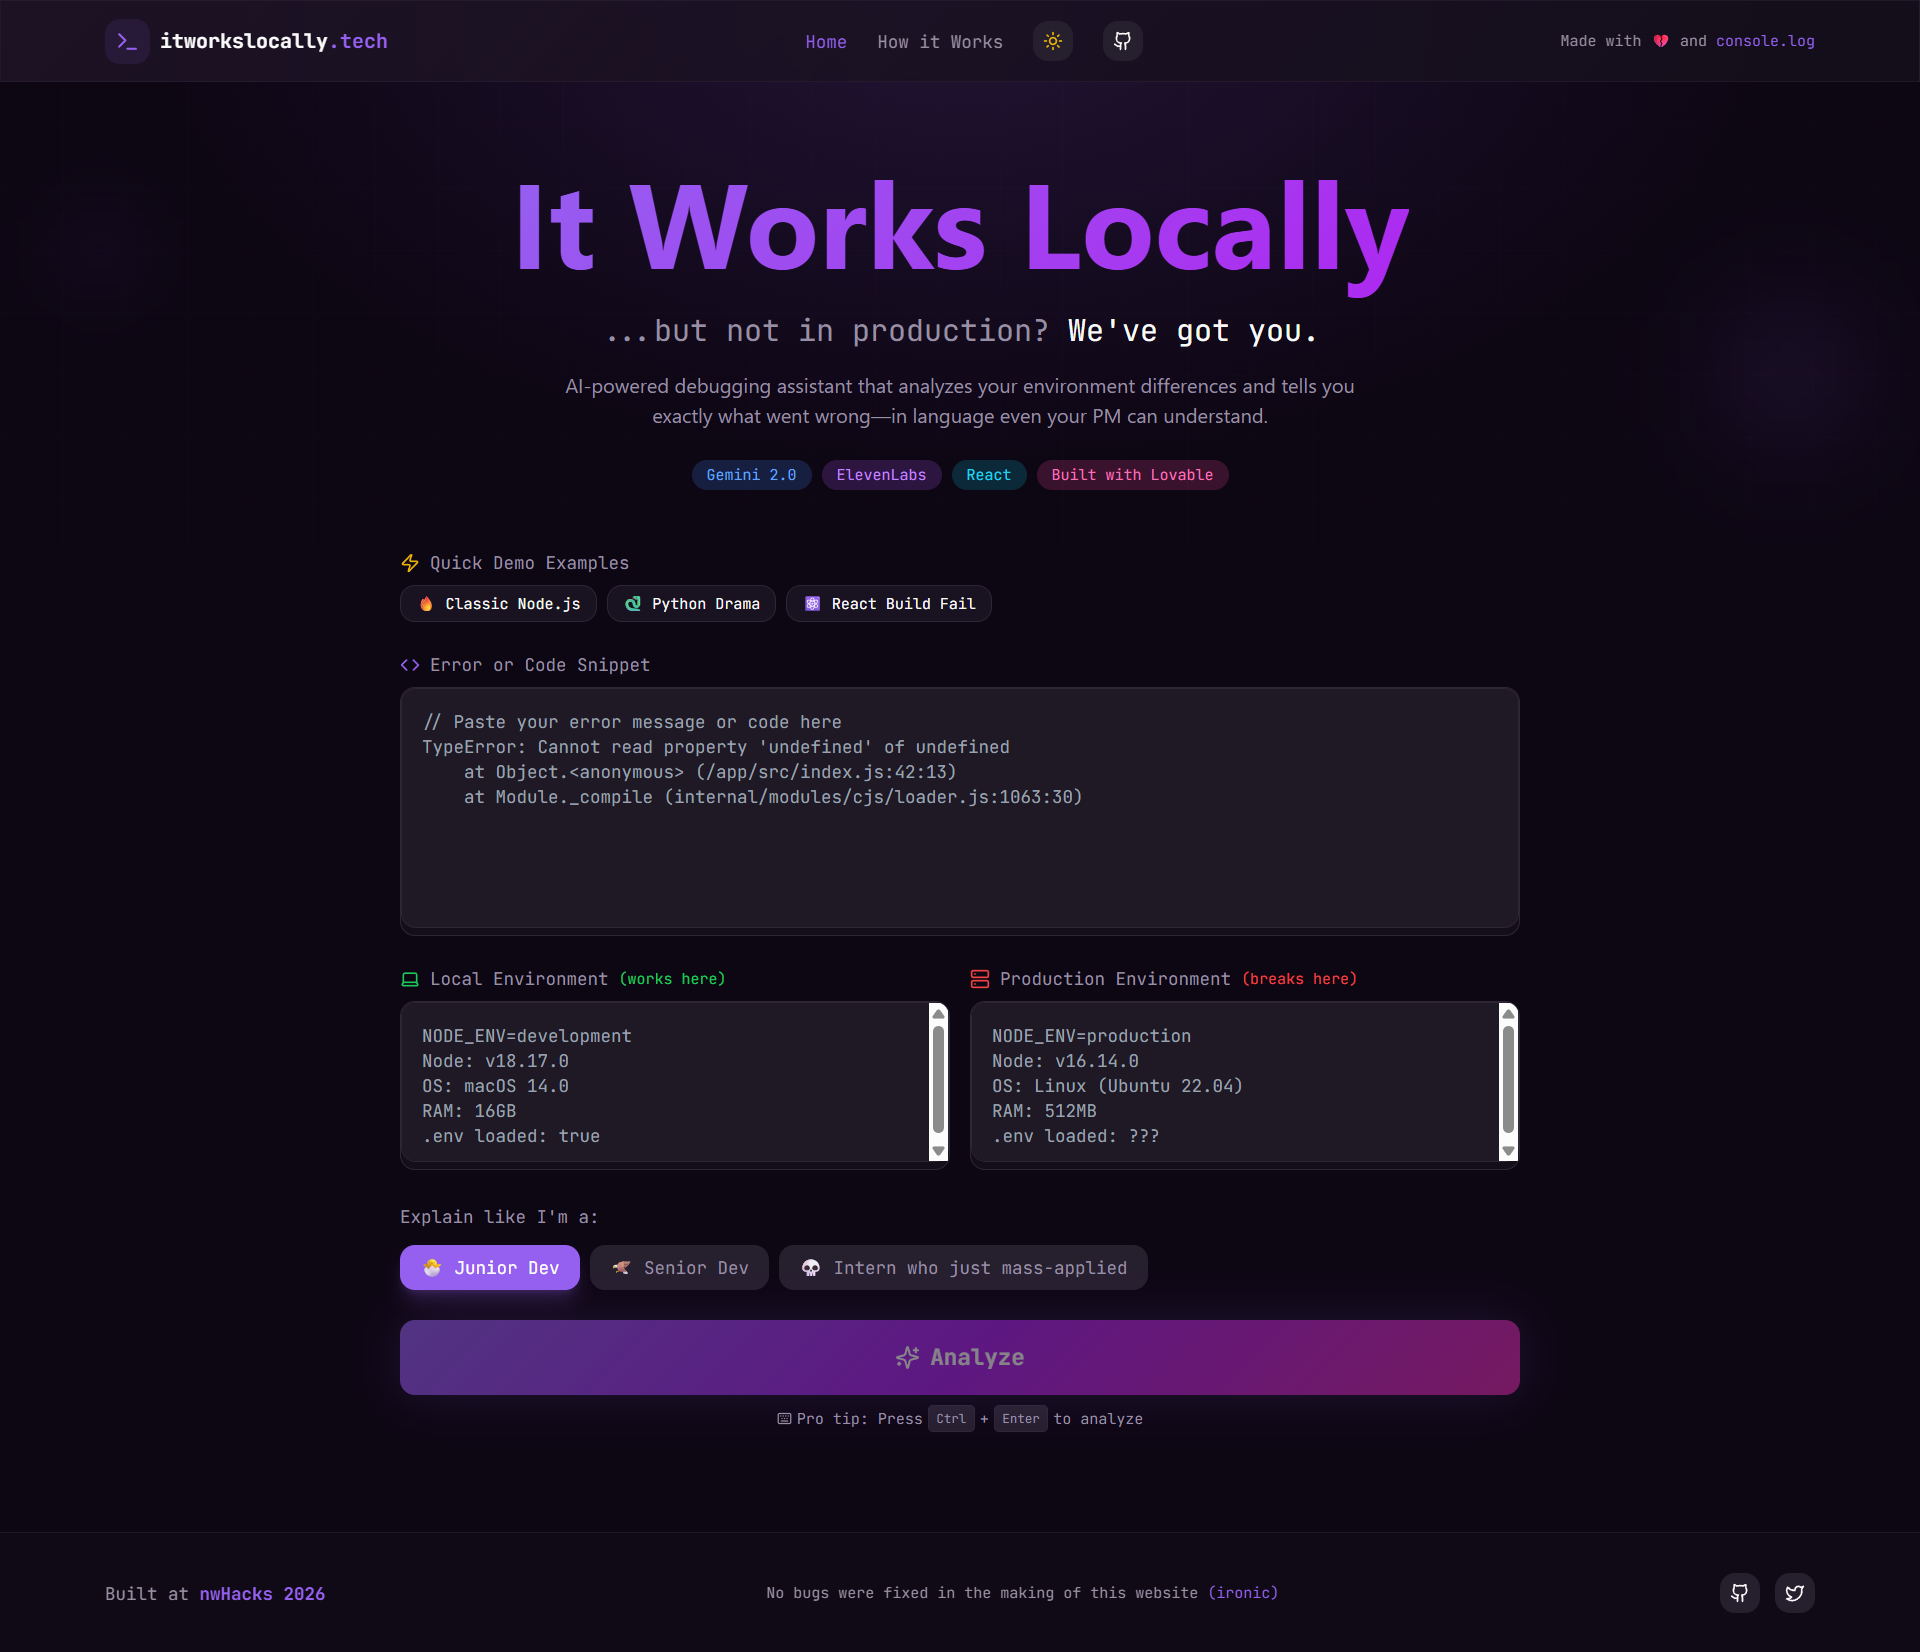Load the Classic Node.js demo example
This screenshot has height=1652, width=1920.
tap(498, 604)
